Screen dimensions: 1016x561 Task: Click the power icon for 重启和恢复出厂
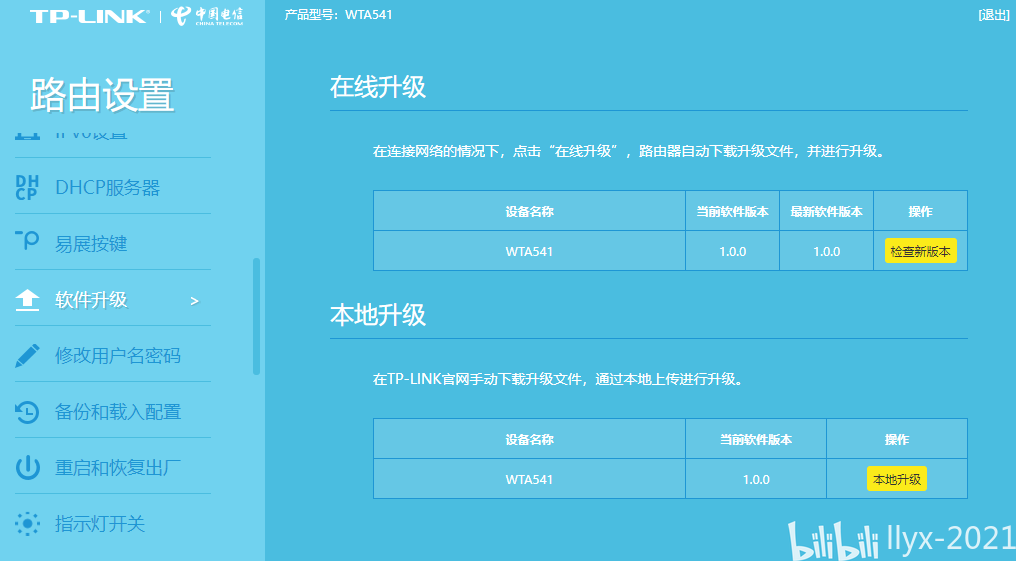click(27, 468)
